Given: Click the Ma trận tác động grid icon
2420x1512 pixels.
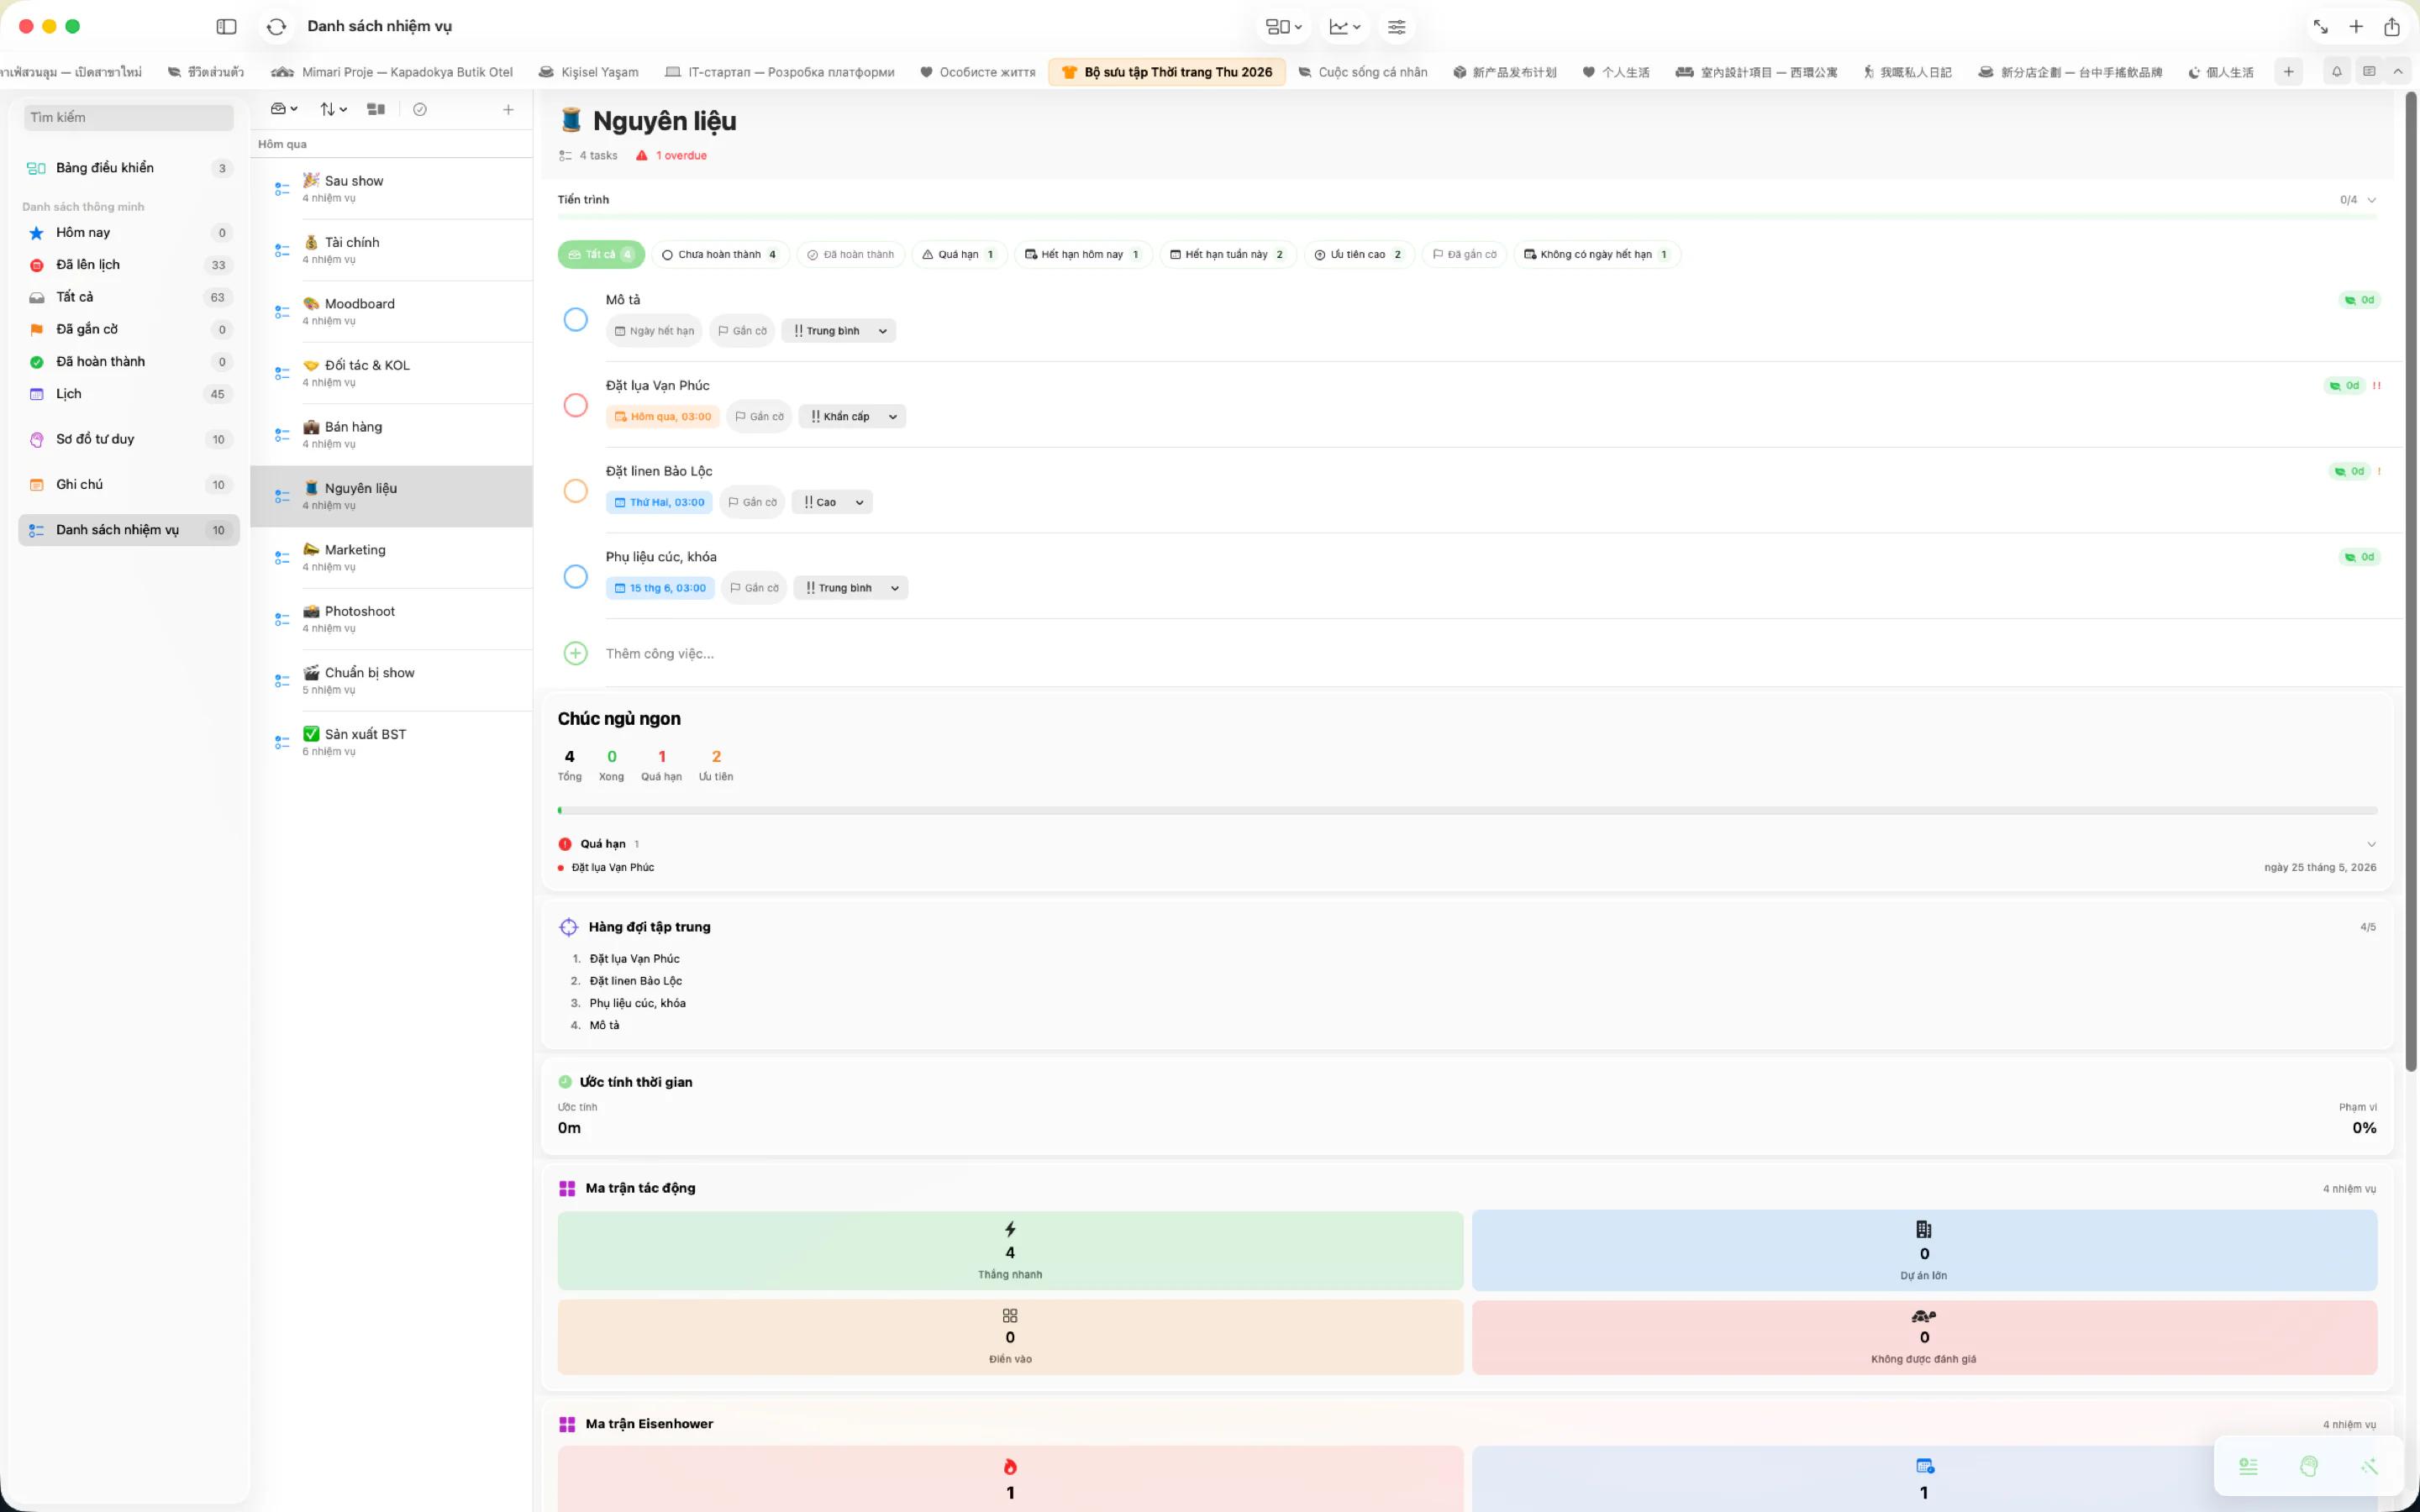Looking at the screenshot, I should pyautogui.click(x=567, y=1188).
